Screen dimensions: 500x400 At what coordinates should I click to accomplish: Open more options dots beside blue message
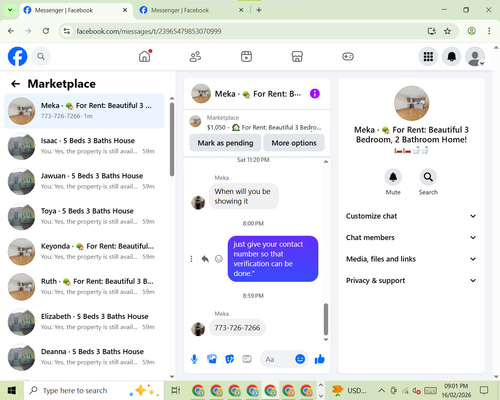191,259
